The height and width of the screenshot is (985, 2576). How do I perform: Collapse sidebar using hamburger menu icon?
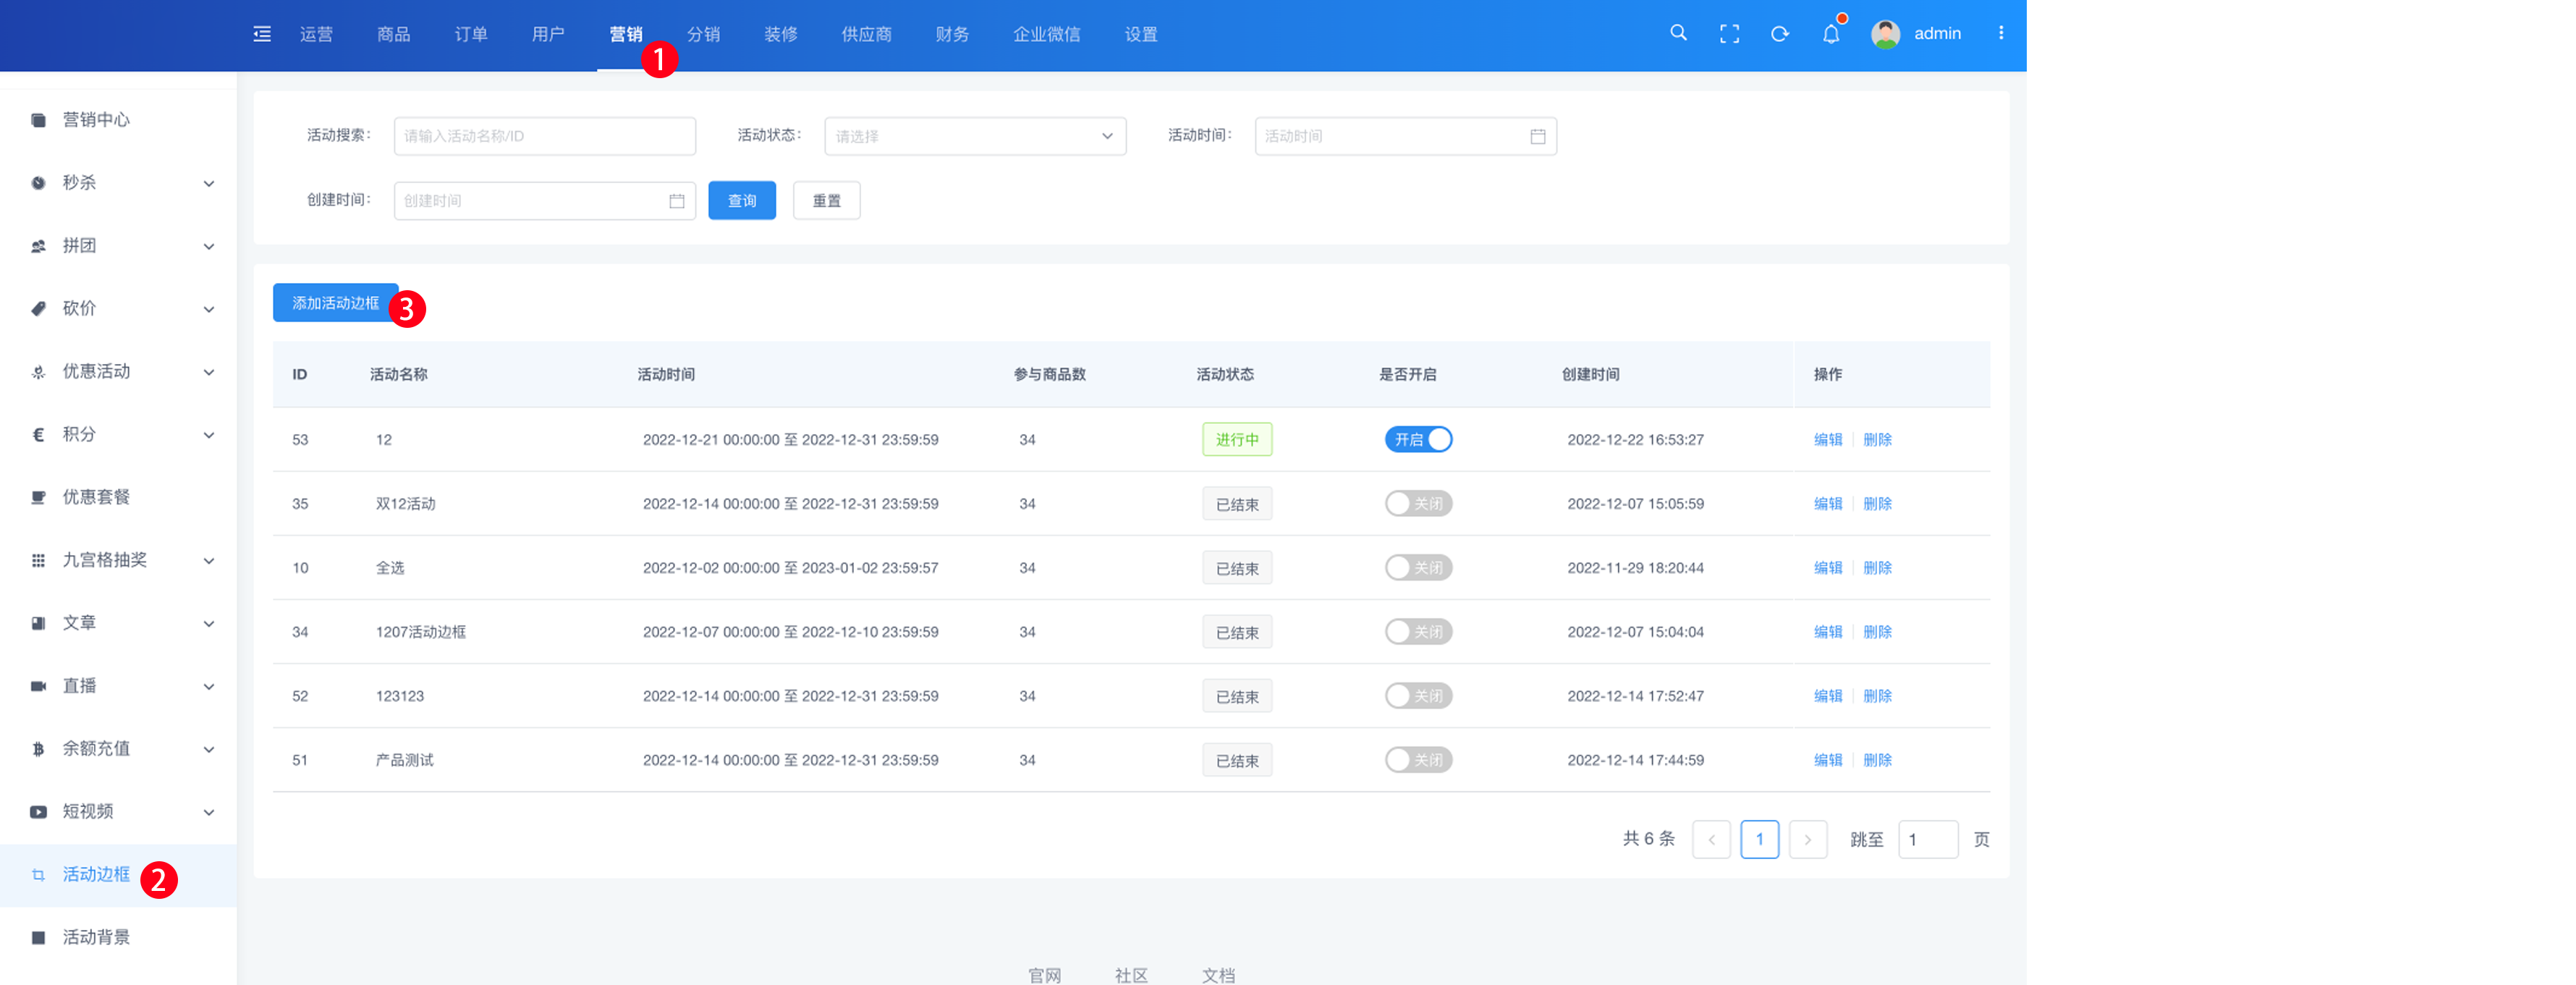(262, 34)
